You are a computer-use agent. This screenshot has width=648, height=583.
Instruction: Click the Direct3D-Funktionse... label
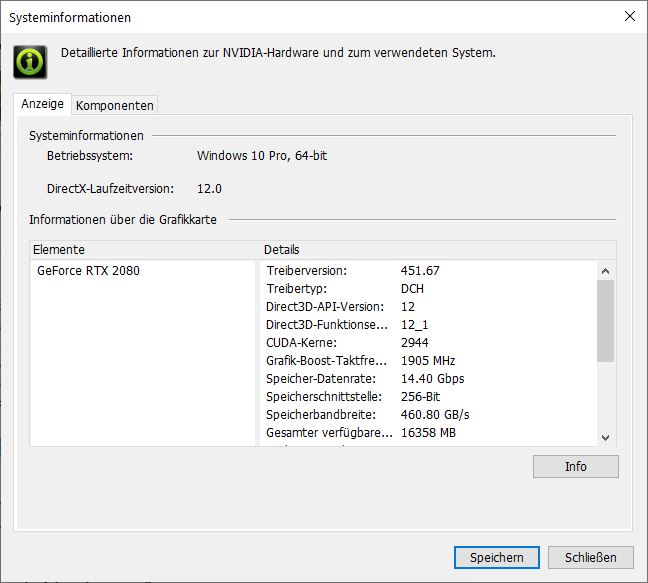coord(327,325)
